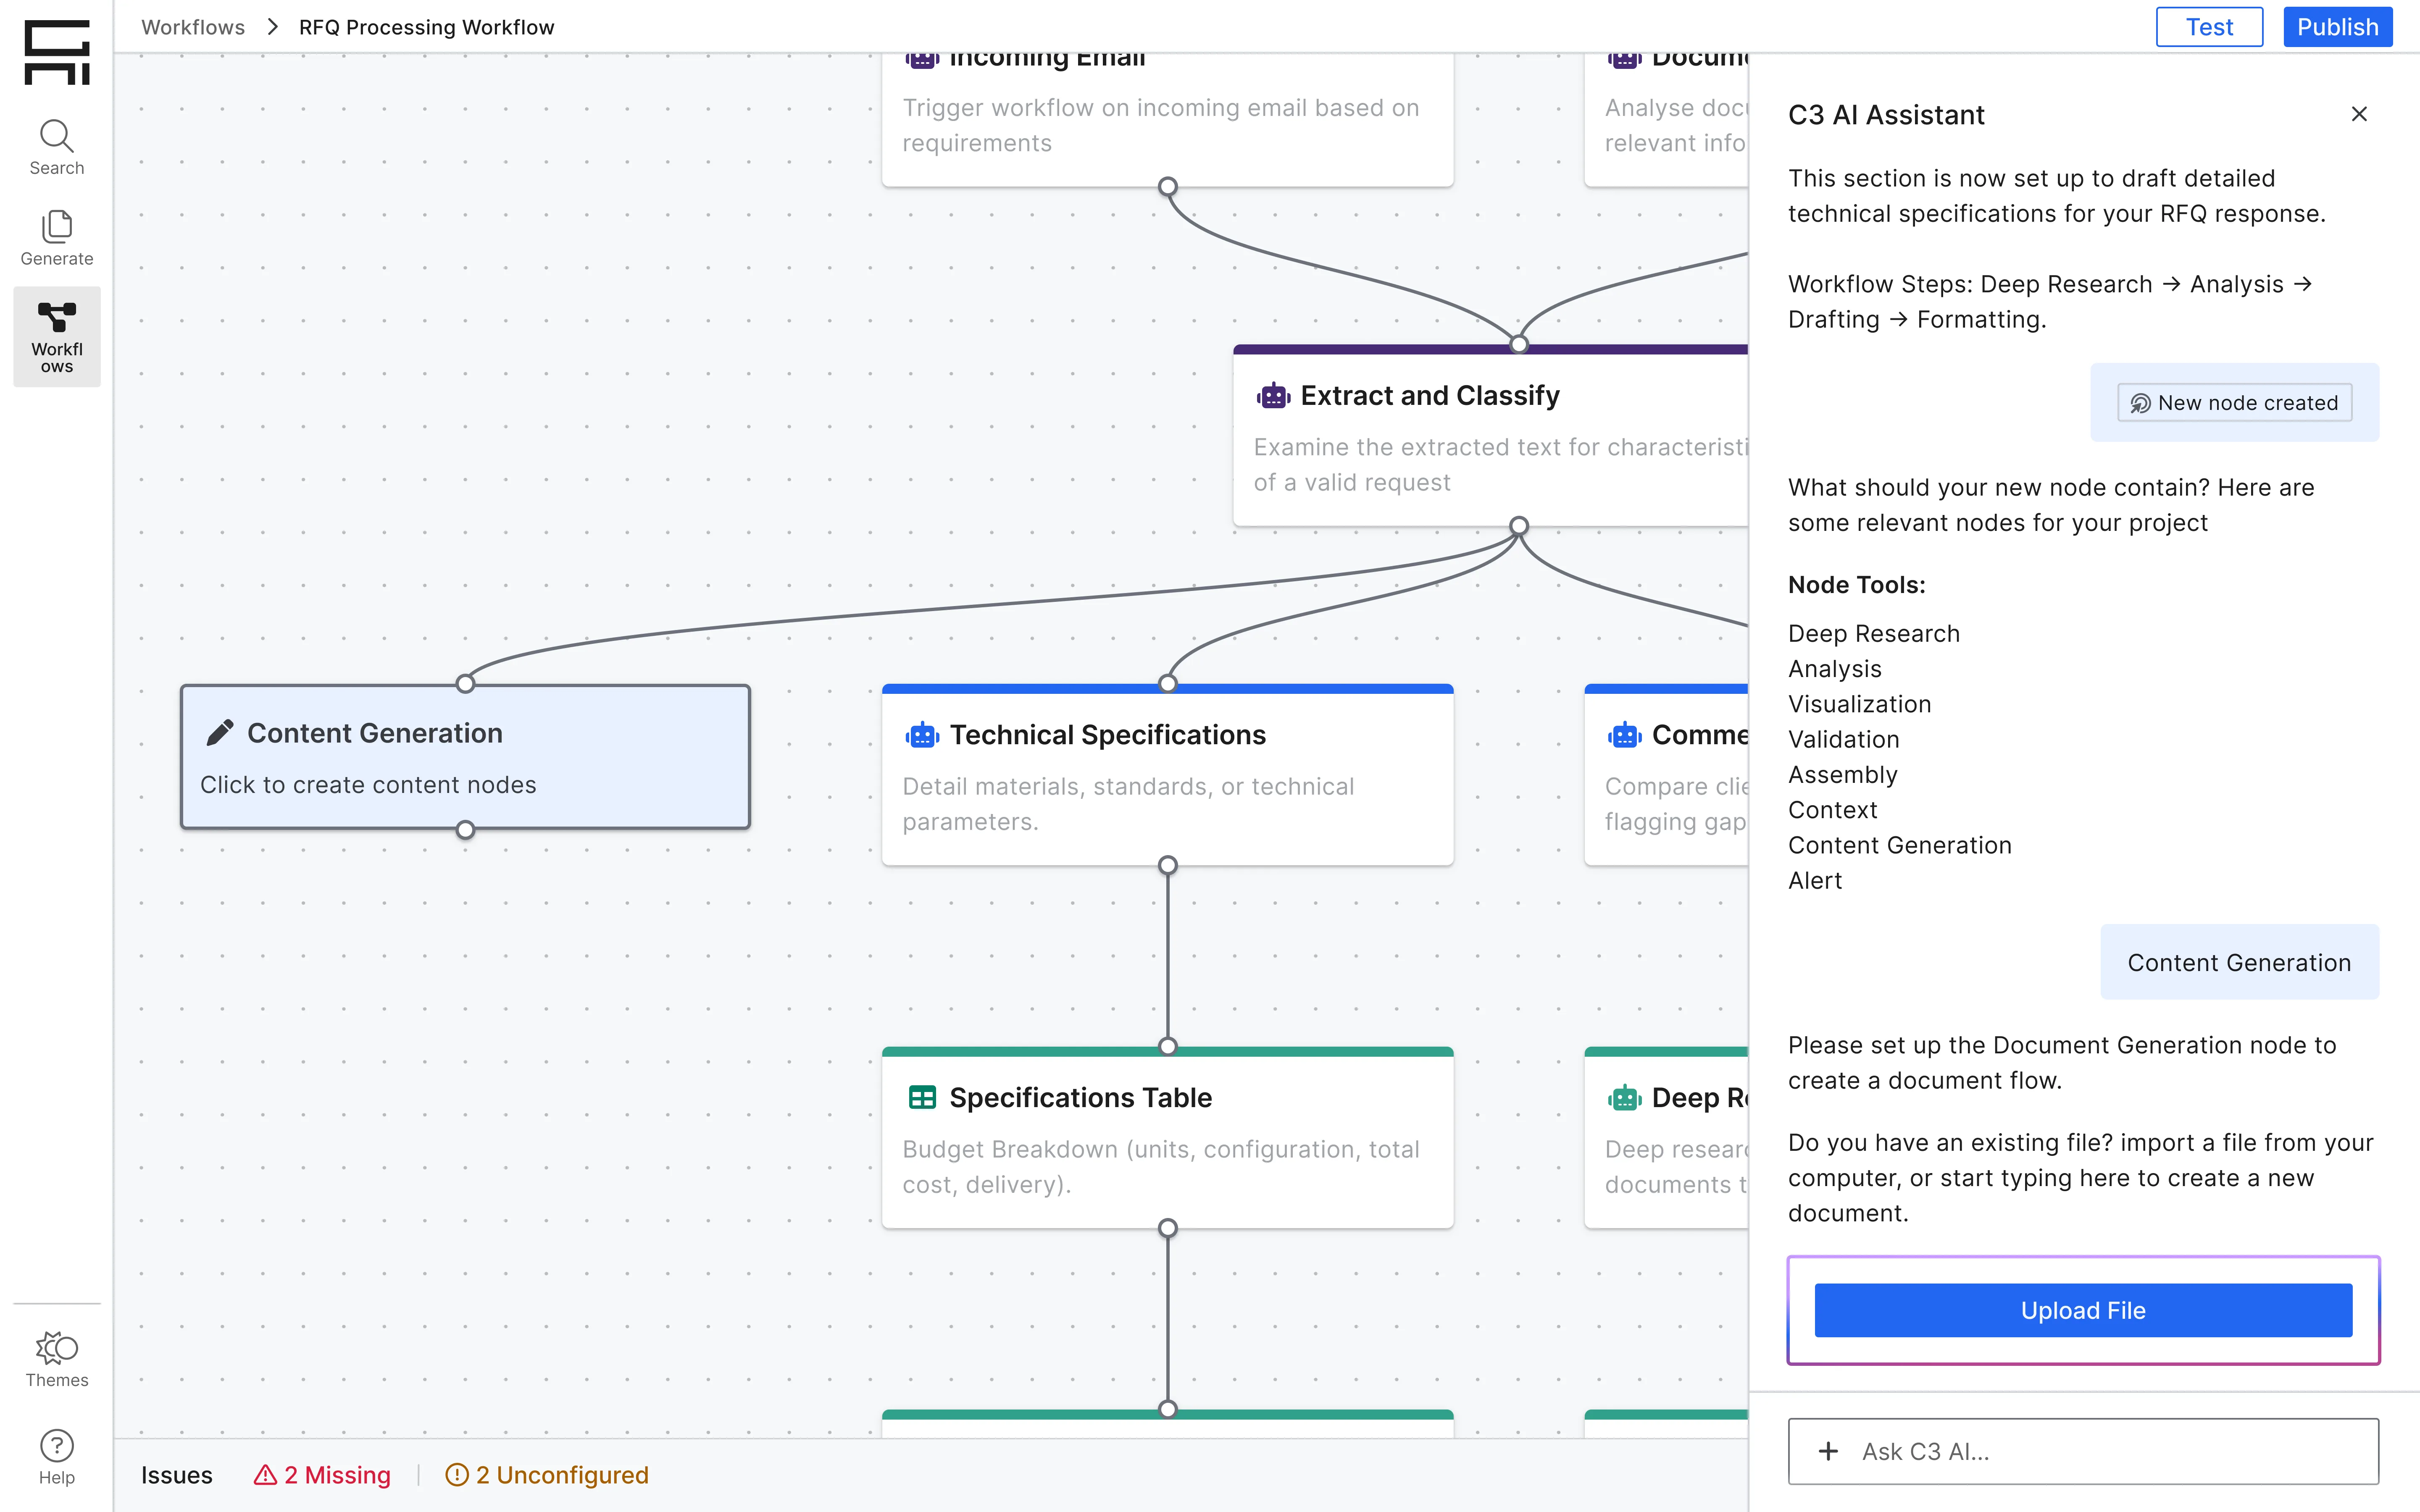Select the Specifications Table node
The height and width of the screenshot is (1512, 2420).
click(1167, 1138)
